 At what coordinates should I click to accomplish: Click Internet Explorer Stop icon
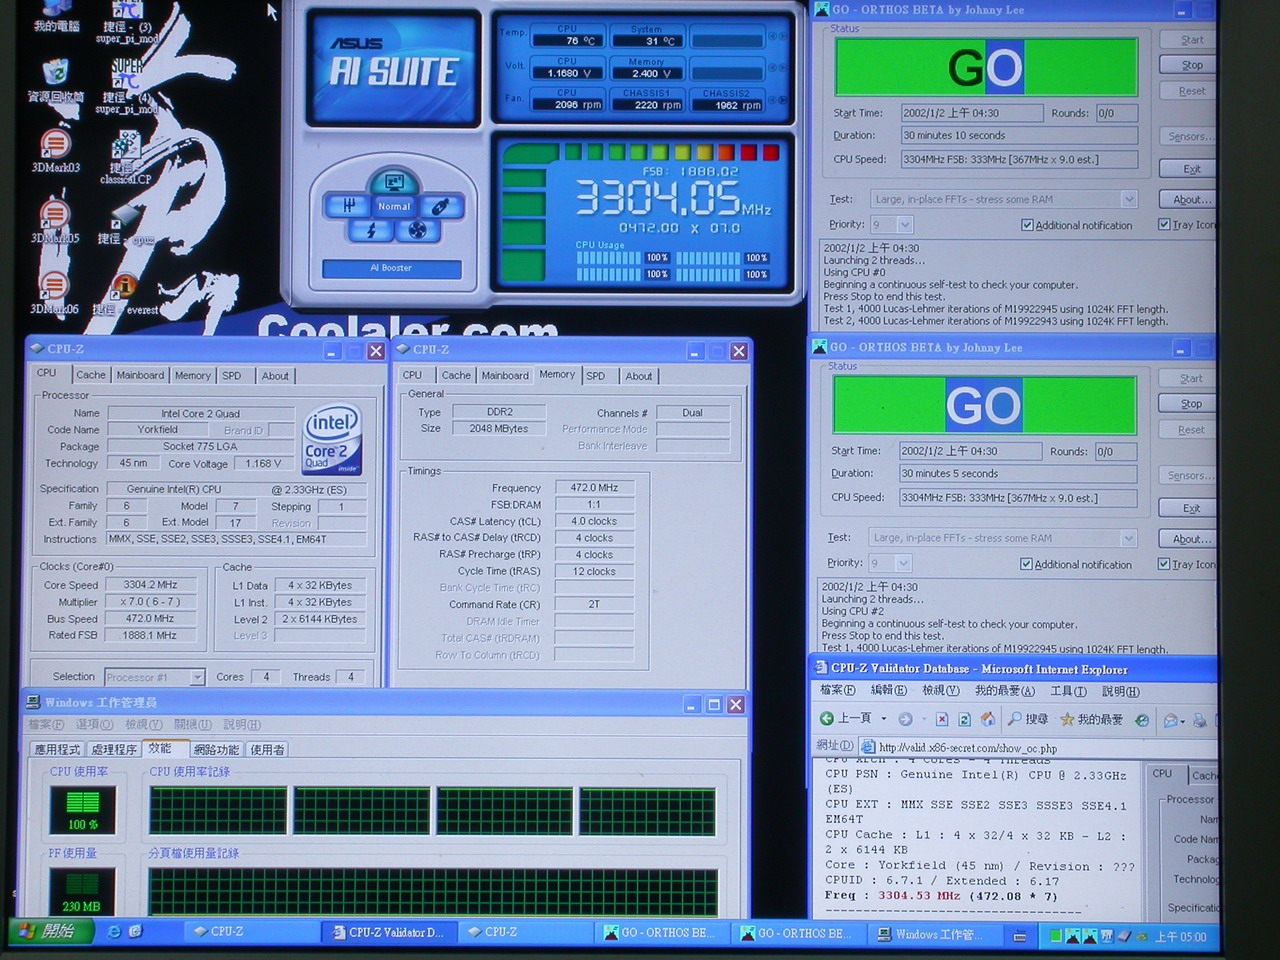pos(942,719)
